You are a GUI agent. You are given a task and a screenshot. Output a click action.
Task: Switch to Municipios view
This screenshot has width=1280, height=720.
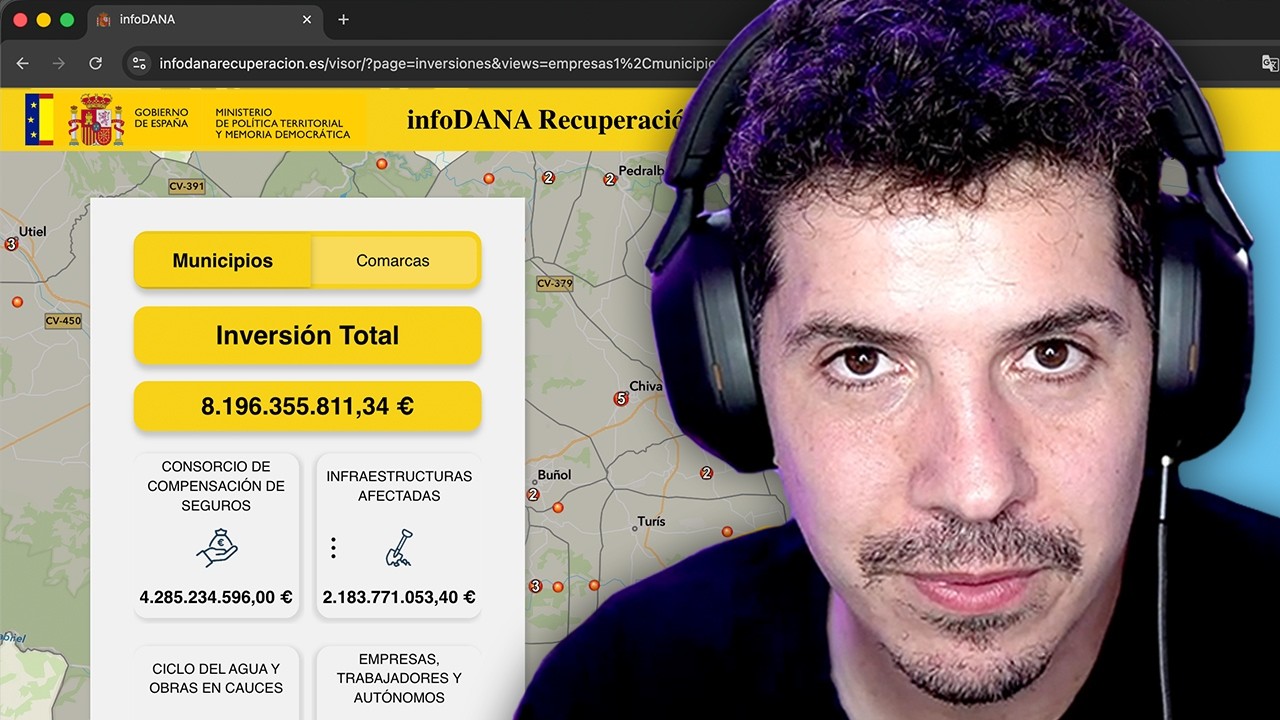click(223, 260)
